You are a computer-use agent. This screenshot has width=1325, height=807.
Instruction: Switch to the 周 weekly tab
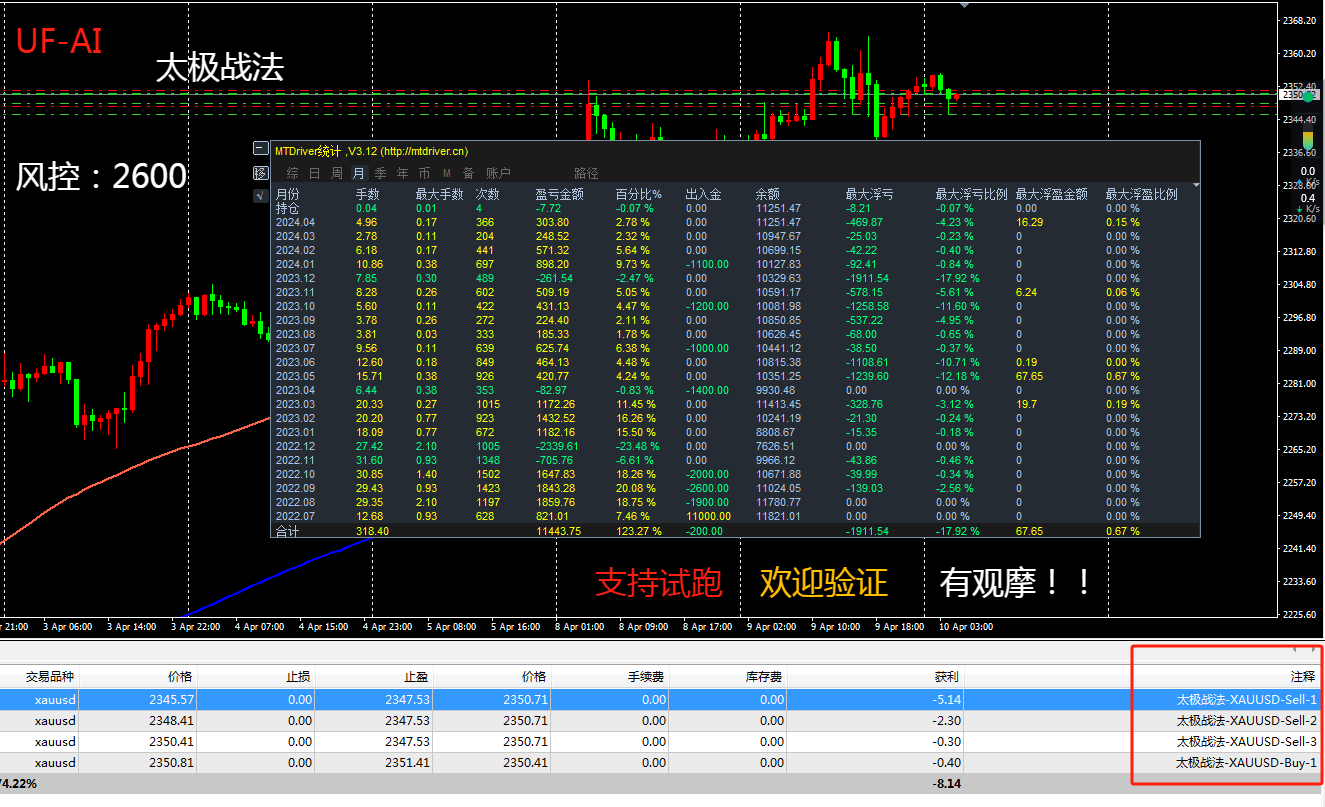(x=337, y=173)
